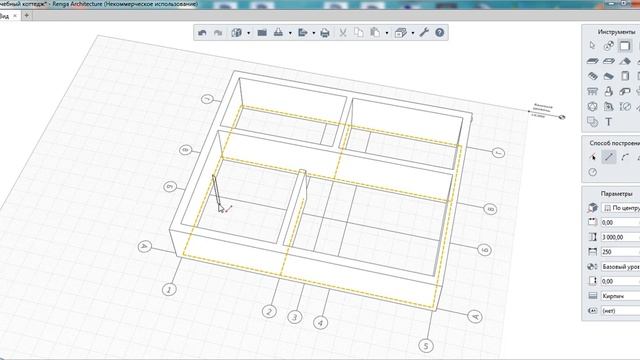Open settings via the wrench icon
Viewport: 640px width, 360px height.
424,33
